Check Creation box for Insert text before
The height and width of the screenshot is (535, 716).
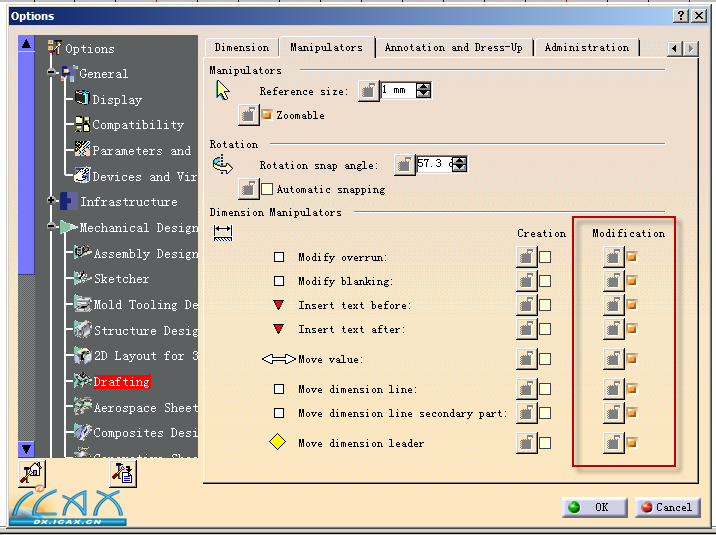point(545,305)
